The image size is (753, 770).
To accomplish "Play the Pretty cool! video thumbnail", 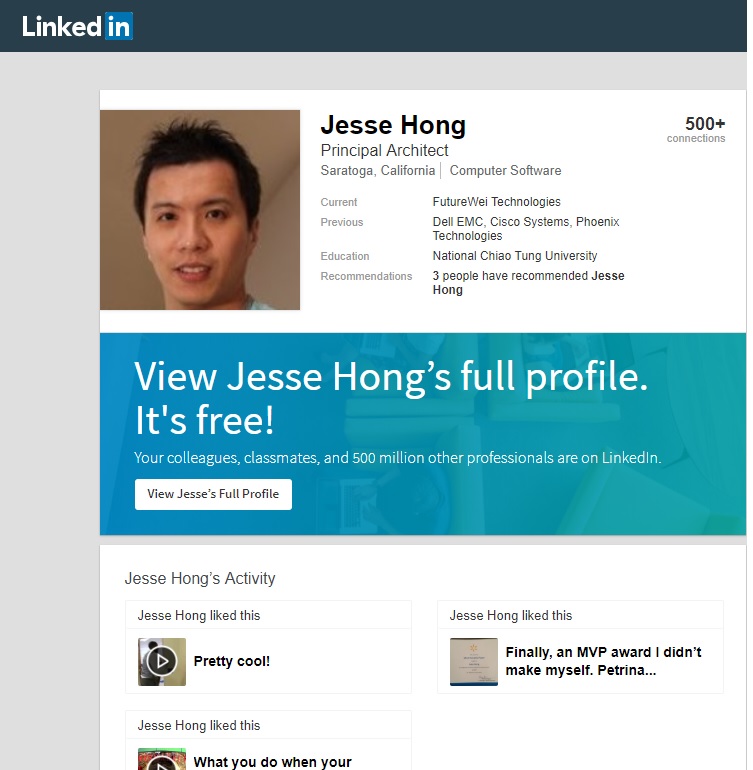I will point(162,661).
